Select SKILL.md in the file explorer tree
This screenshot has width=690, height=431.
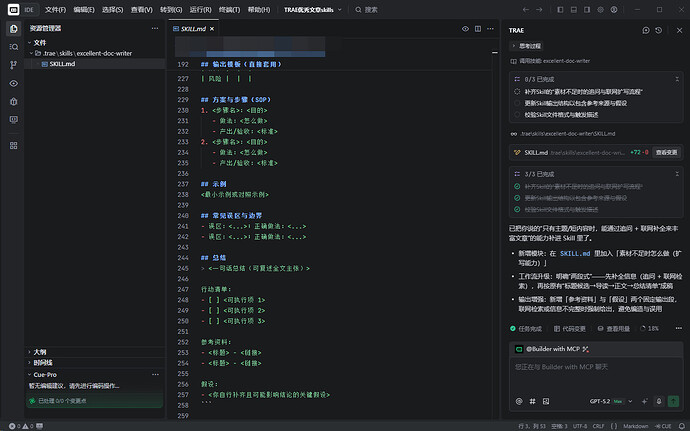pos(62,64)
